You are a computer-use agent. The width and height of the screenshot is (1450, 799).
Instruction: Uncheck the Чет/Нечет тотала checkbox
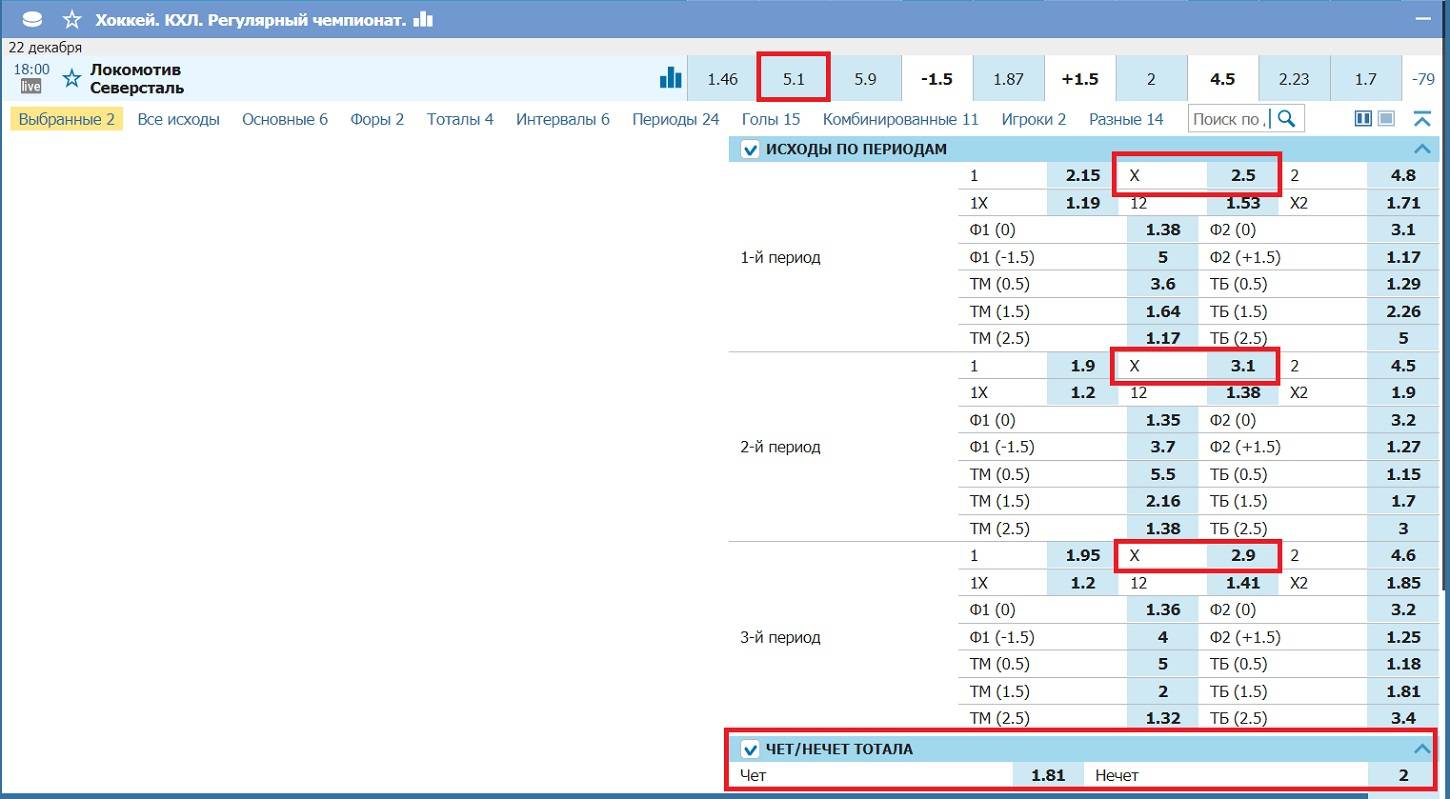pyautogui.click(x=750, y=749)
